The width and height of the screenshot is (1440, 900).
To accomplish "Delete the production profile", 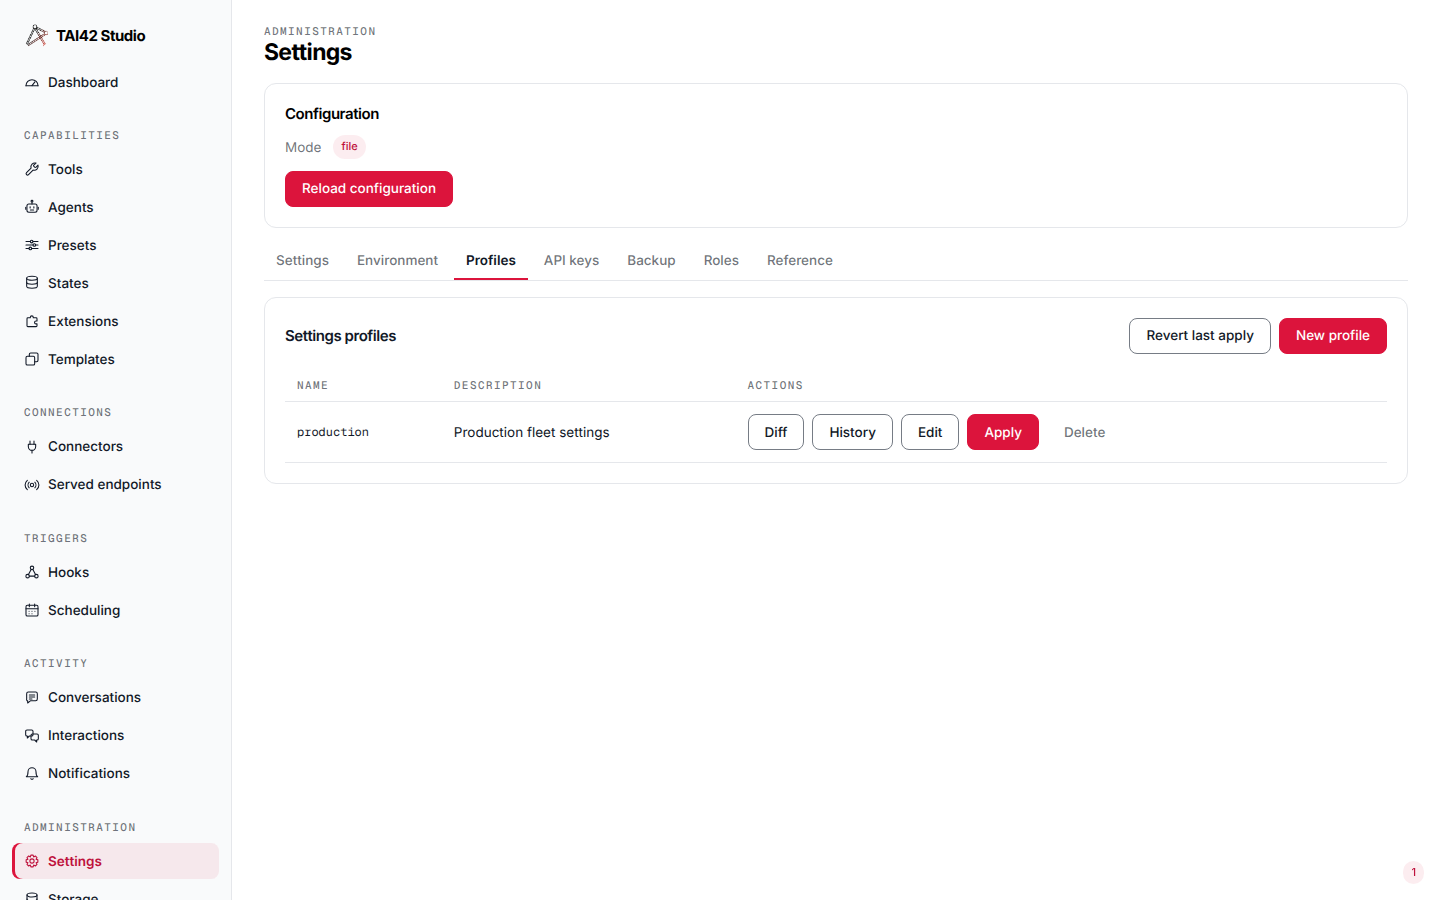I will coord(1084,432).
